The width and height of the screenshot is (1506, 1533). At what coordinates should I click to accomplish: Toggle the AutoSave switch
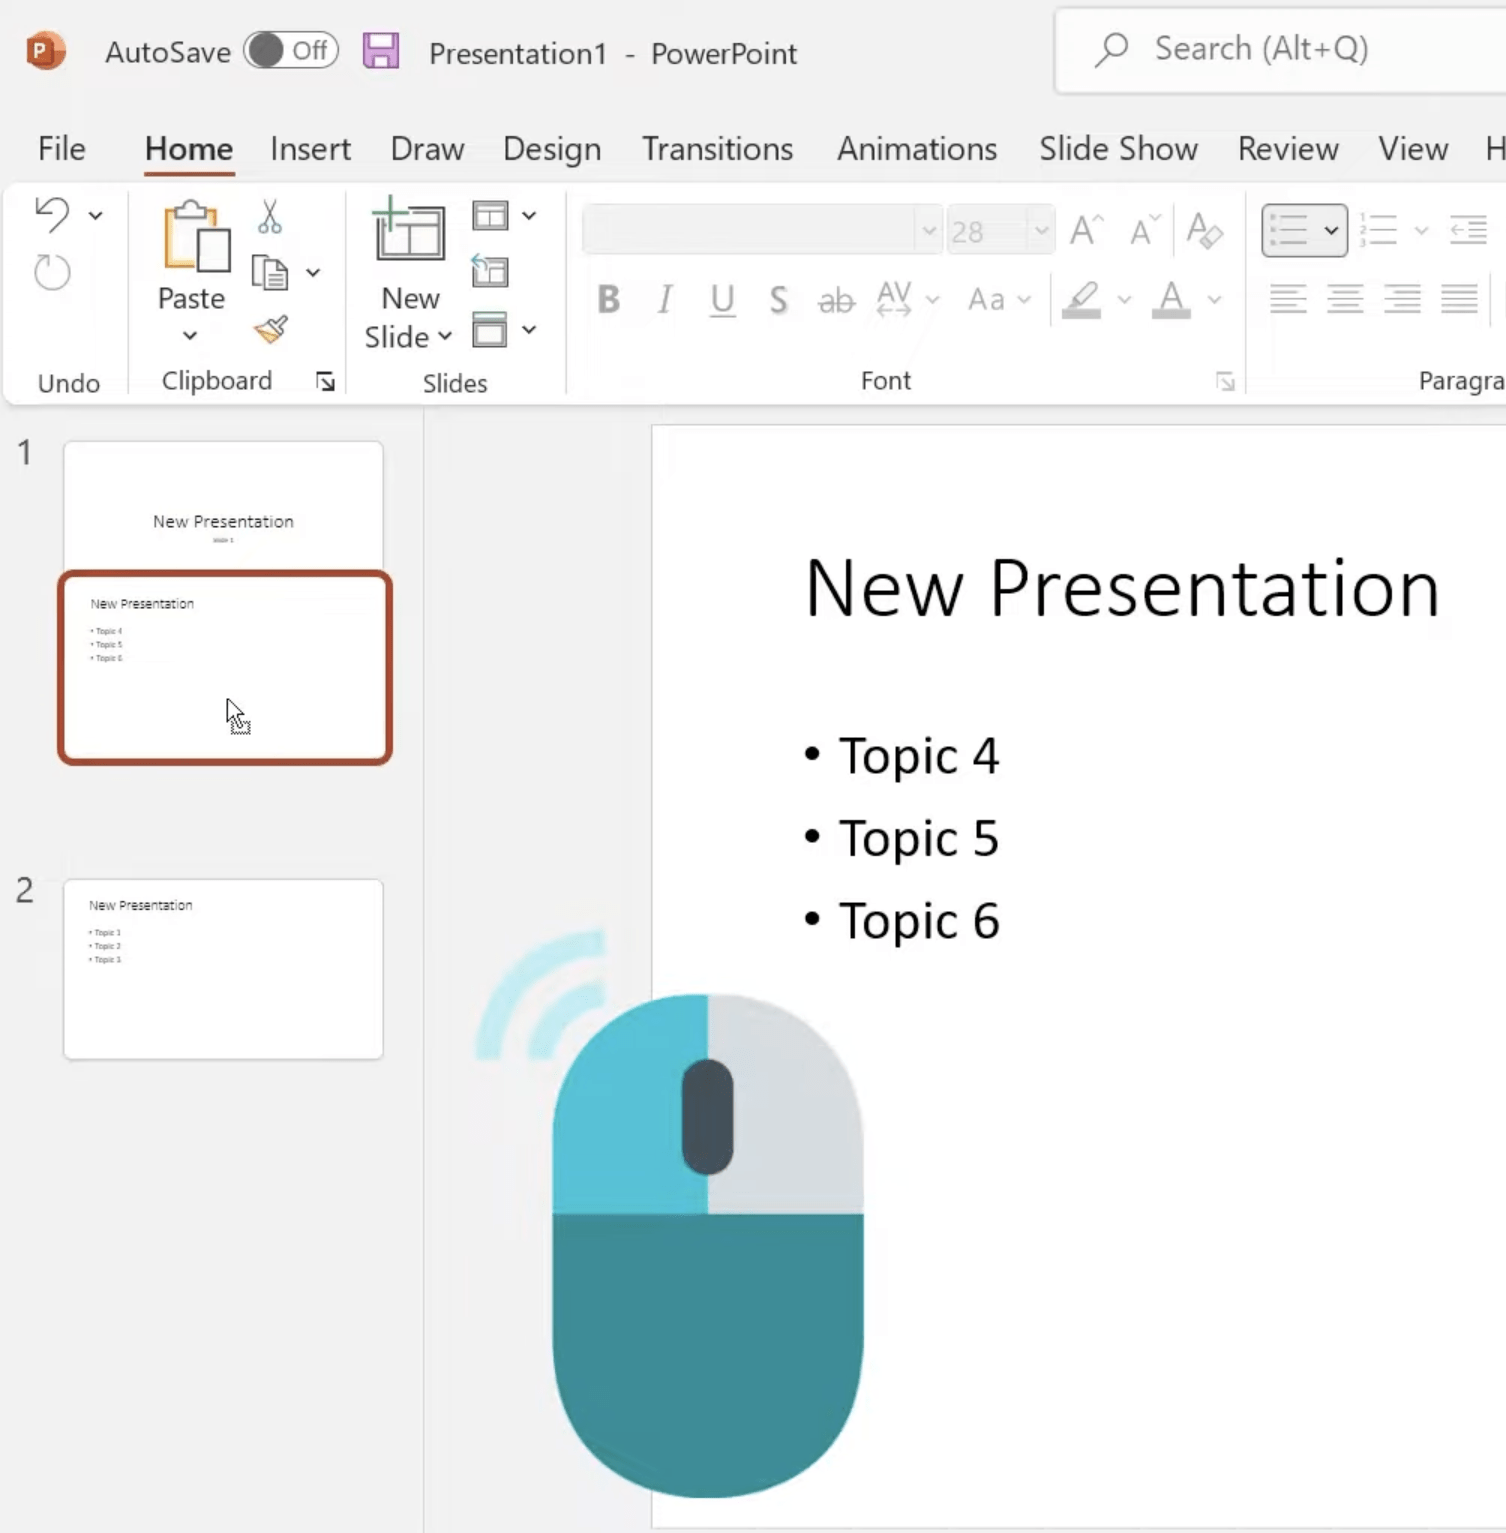(291, 51)
